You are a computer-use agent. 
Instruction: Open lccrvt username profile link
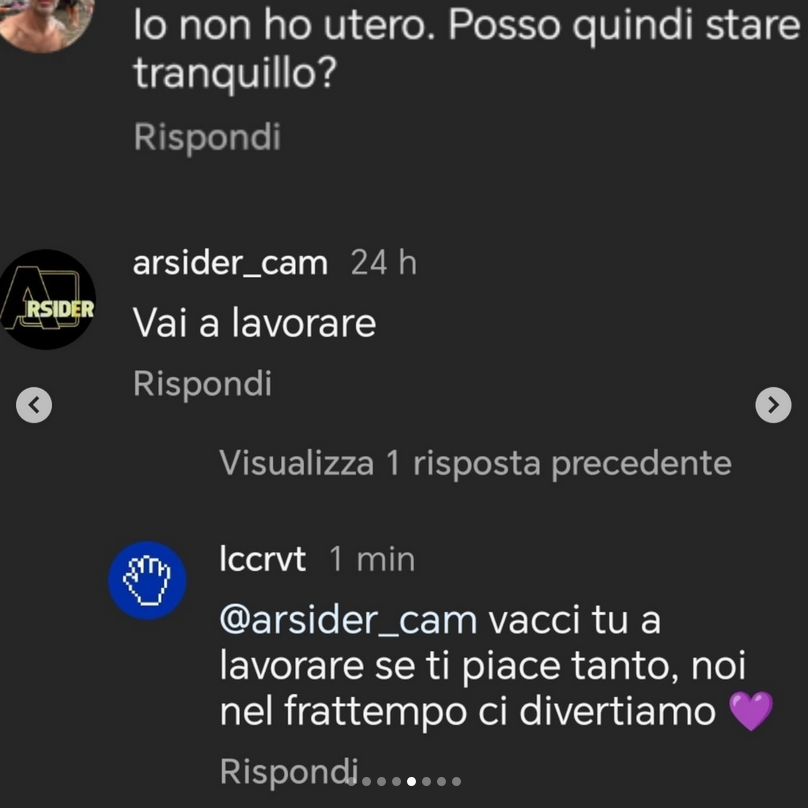pyautogui.click(x=263, y=559)
